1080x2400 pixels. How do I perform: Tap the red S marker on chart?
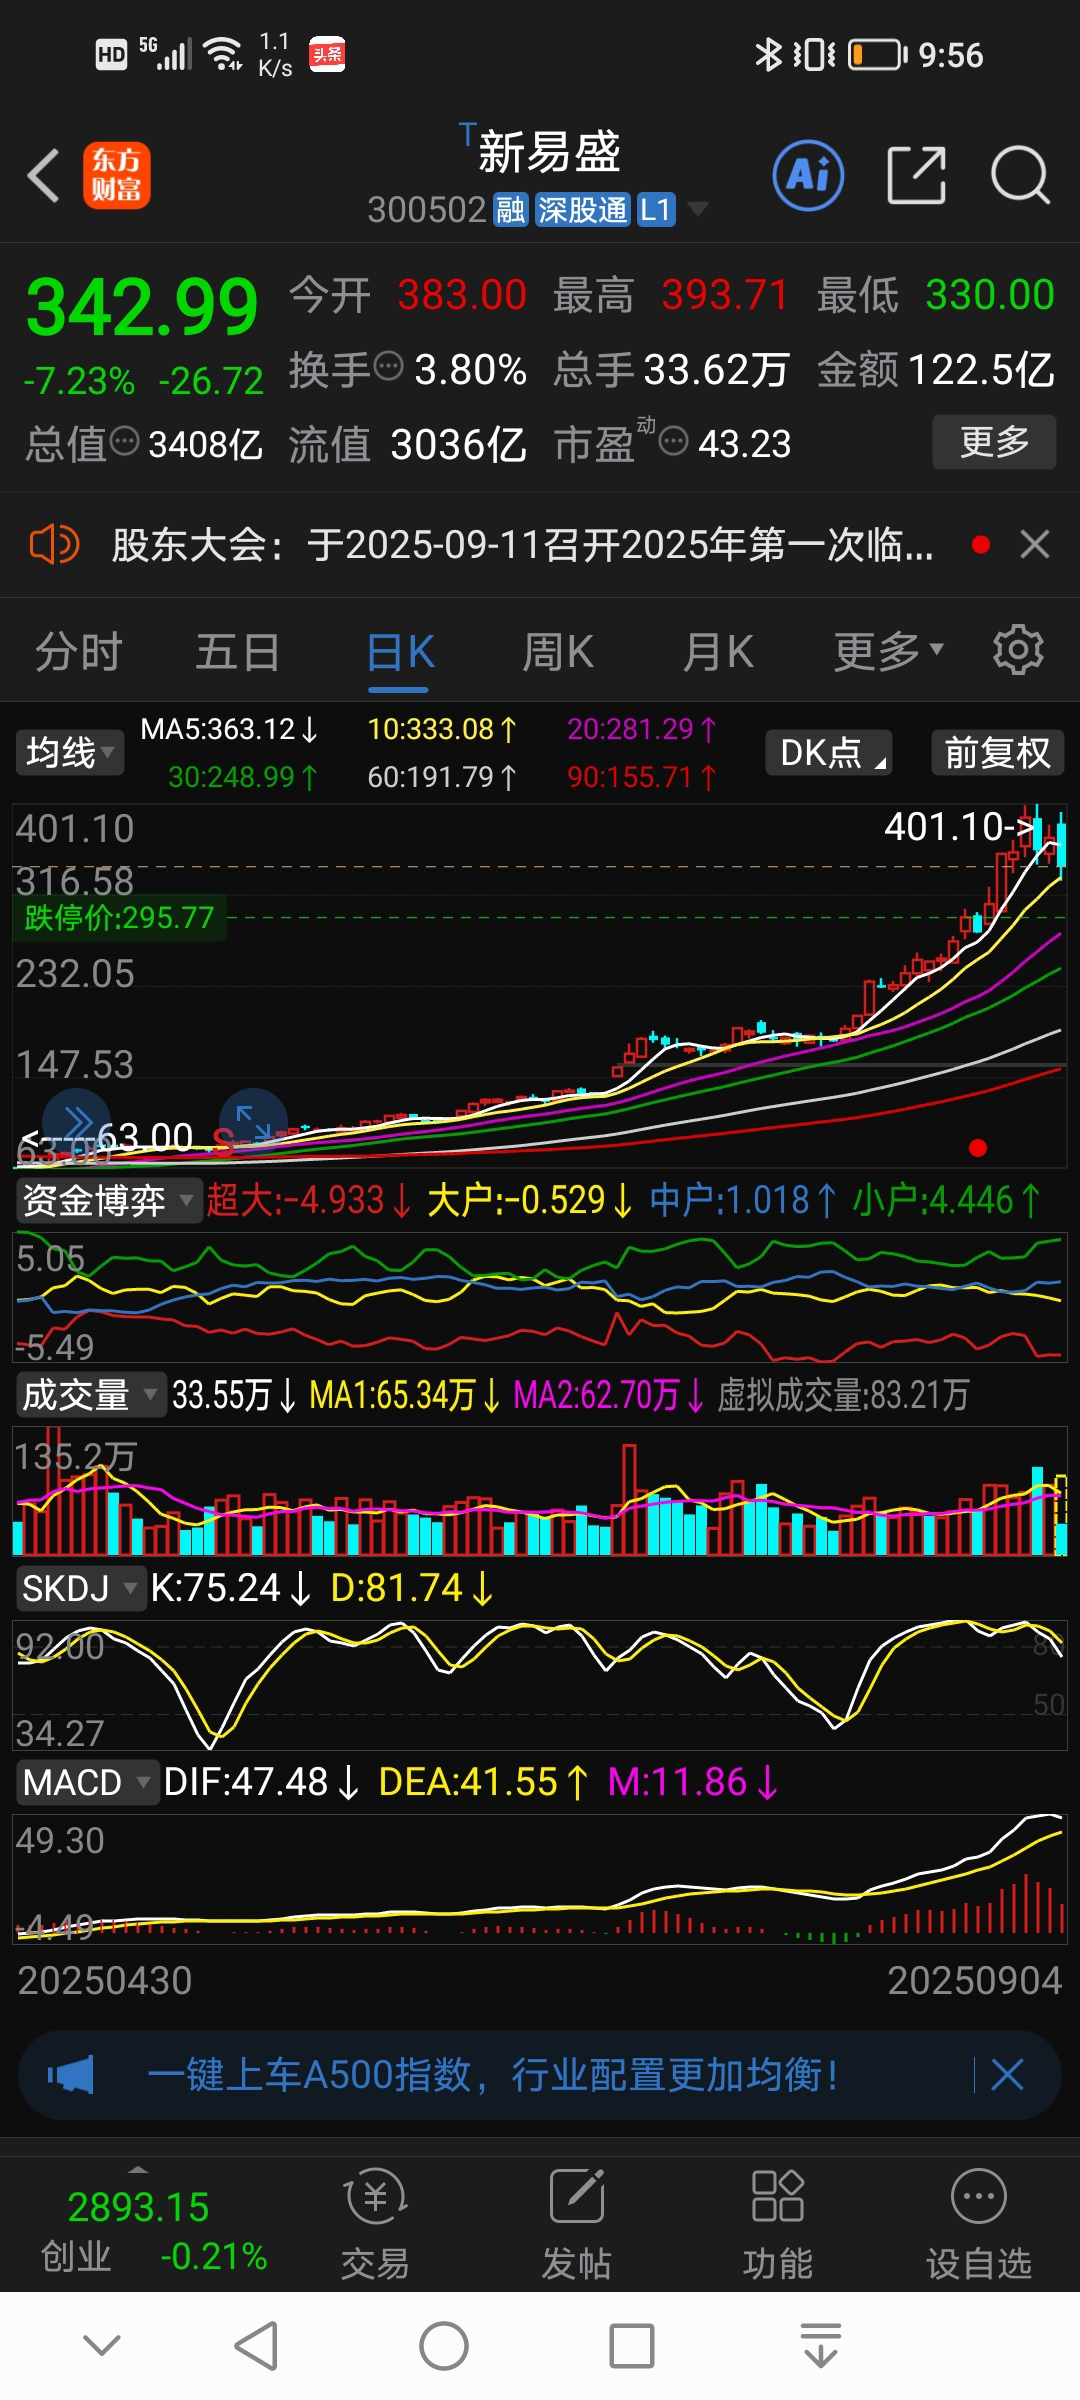tap(223, 1141)
